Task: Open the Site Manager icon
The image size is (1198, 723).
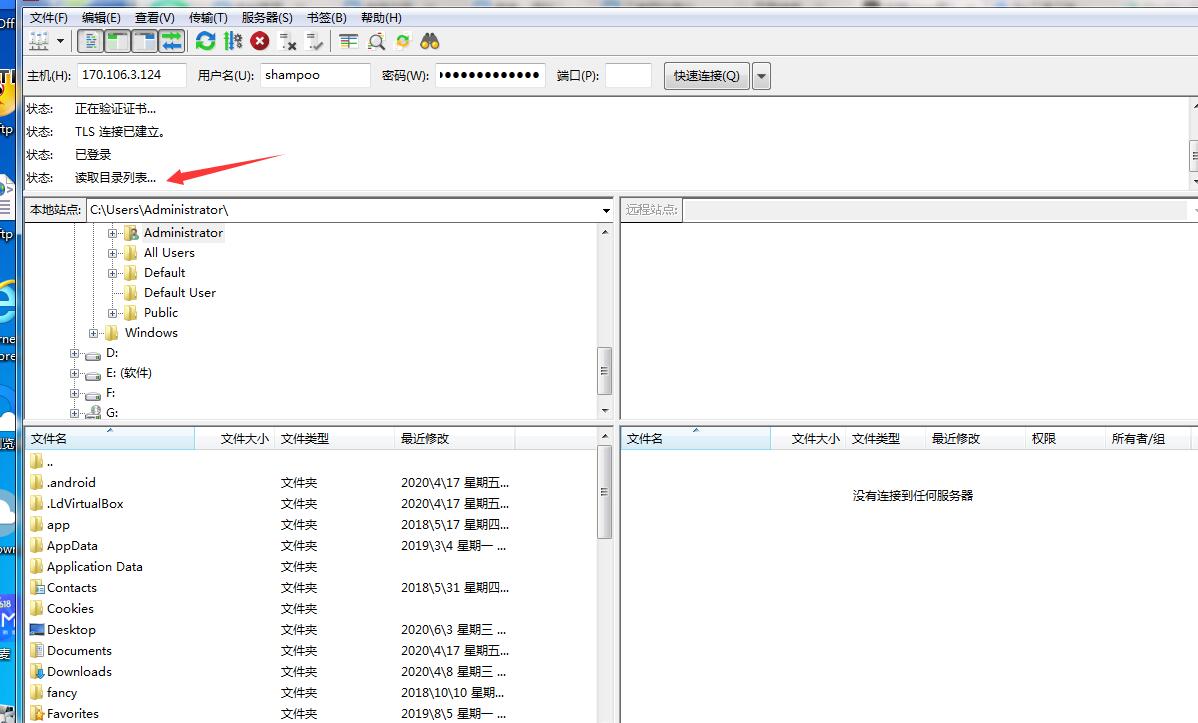Action: [38, 41]
